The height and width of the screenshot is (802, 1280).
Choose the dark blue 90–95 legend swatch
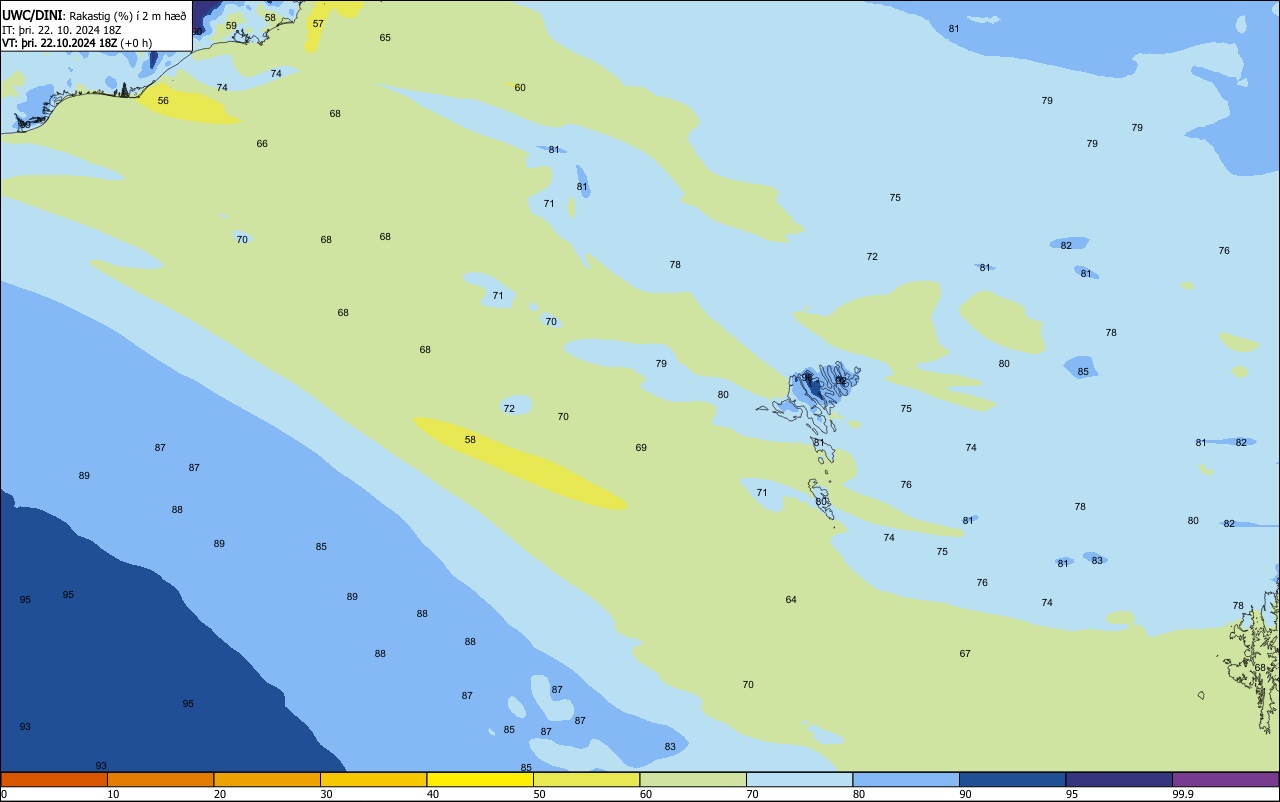tap(1012, 779)
